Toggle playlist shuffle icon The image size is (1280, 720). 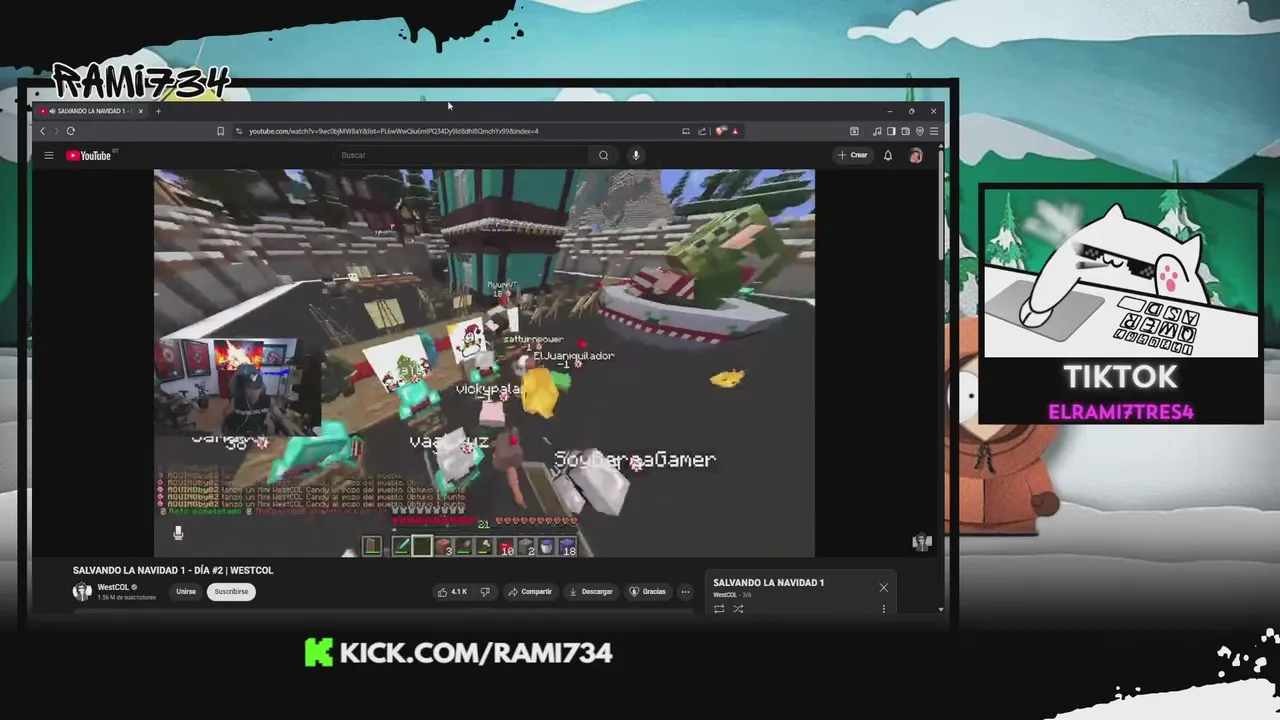pyautogui.click(x=738, y=609)
